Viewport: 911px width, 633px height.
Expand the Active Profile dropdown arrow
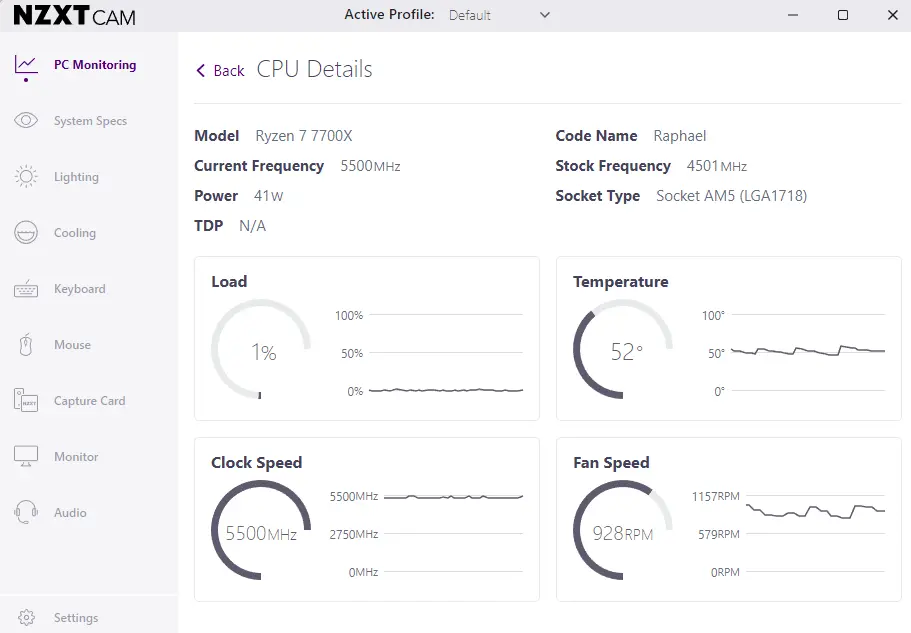click(544, 15)
